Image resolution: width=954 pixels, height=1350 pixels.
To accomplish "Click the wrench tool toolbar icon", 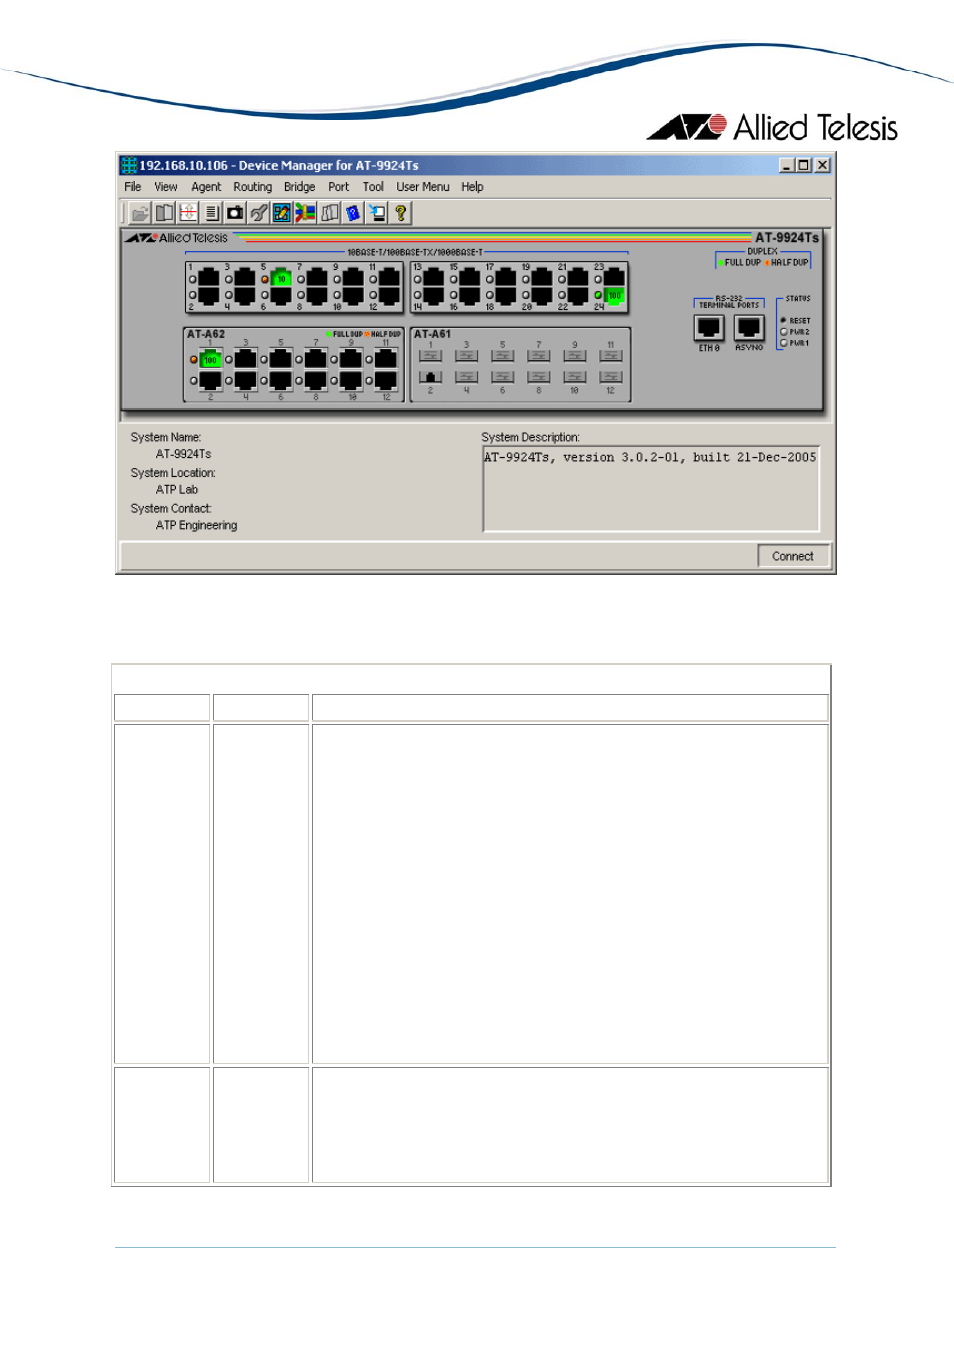I will [258, 213].
